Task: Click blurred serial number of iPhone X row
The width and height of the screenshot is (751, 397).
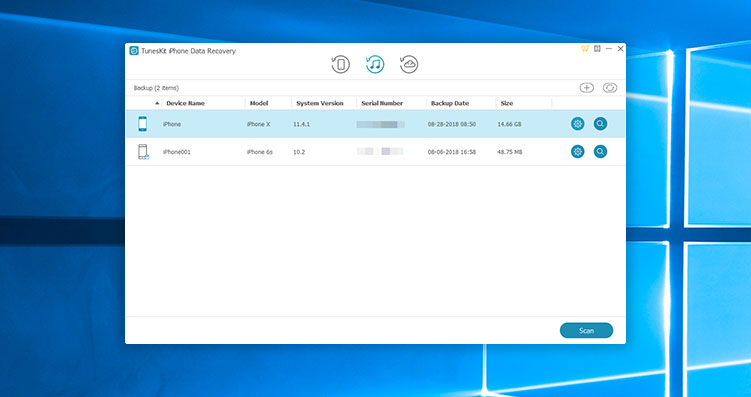Action: click(x=380, y=125)
